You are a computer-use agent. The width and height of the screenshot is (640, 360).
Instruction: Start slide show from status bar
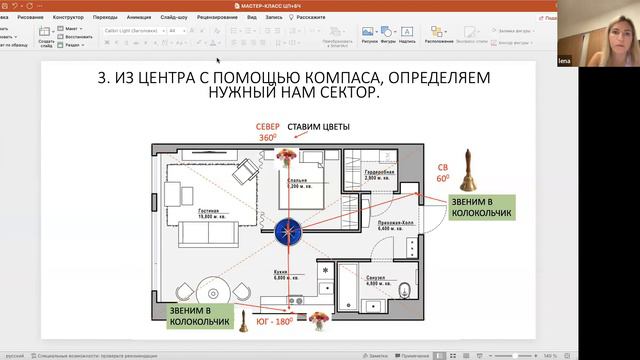tap(480, 356)
